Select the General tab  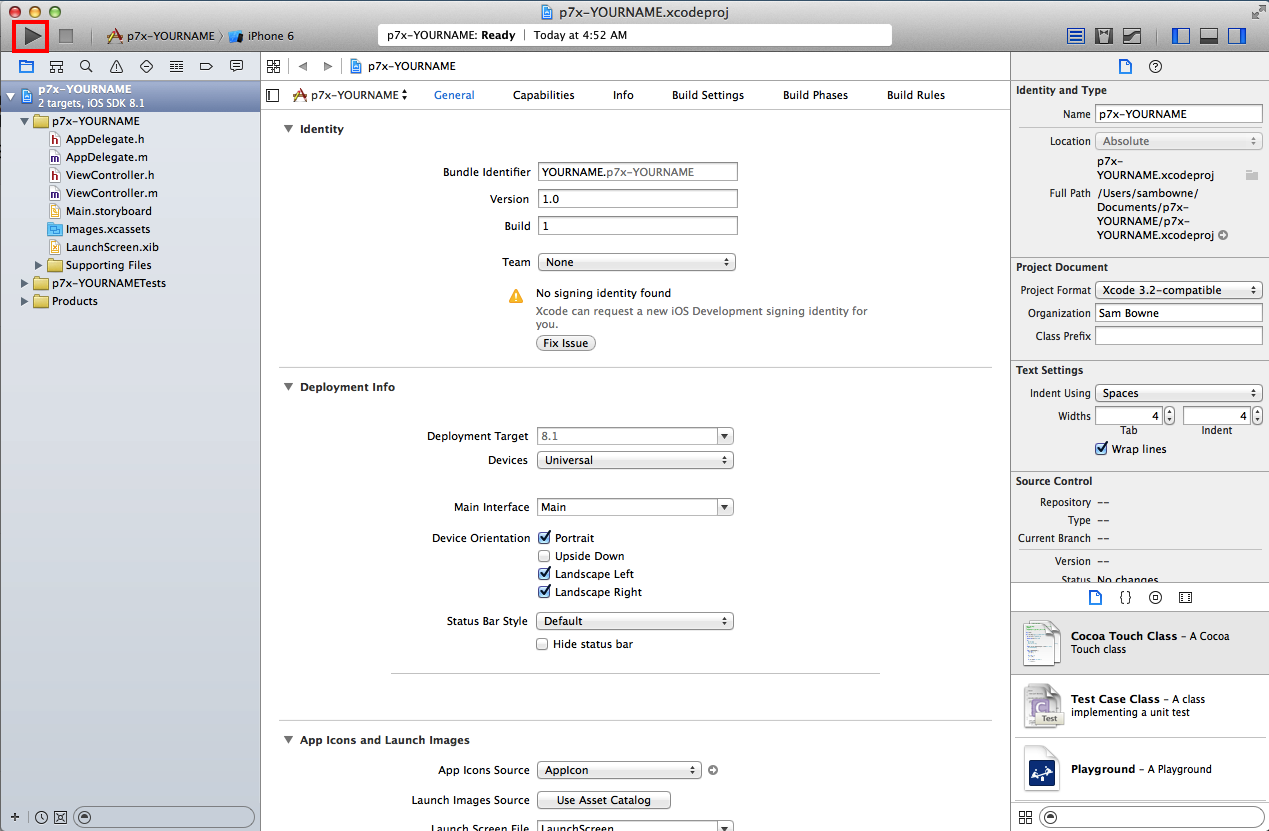(x=454, y=95)
